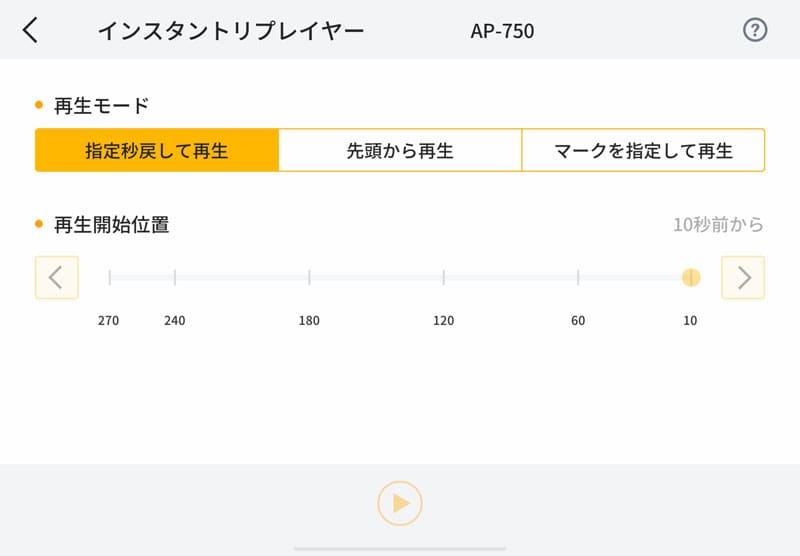Select マークを指定して再生 mode
This screenshot has width=800, height=556.
(x=643, y=150)
